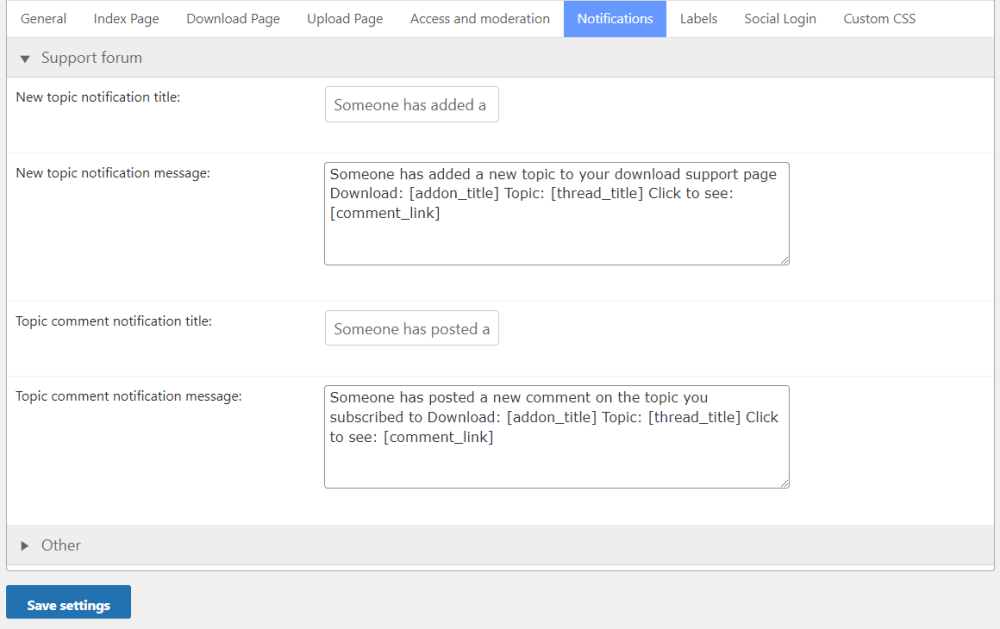Expand the Other section

tap(25, 546)
